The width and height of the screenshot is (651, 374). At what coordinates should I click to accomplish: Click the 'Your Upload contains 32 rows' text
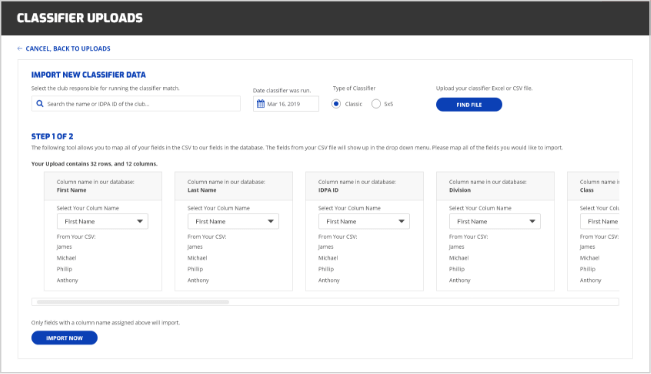pyautogui.click(x=94, y=164)
